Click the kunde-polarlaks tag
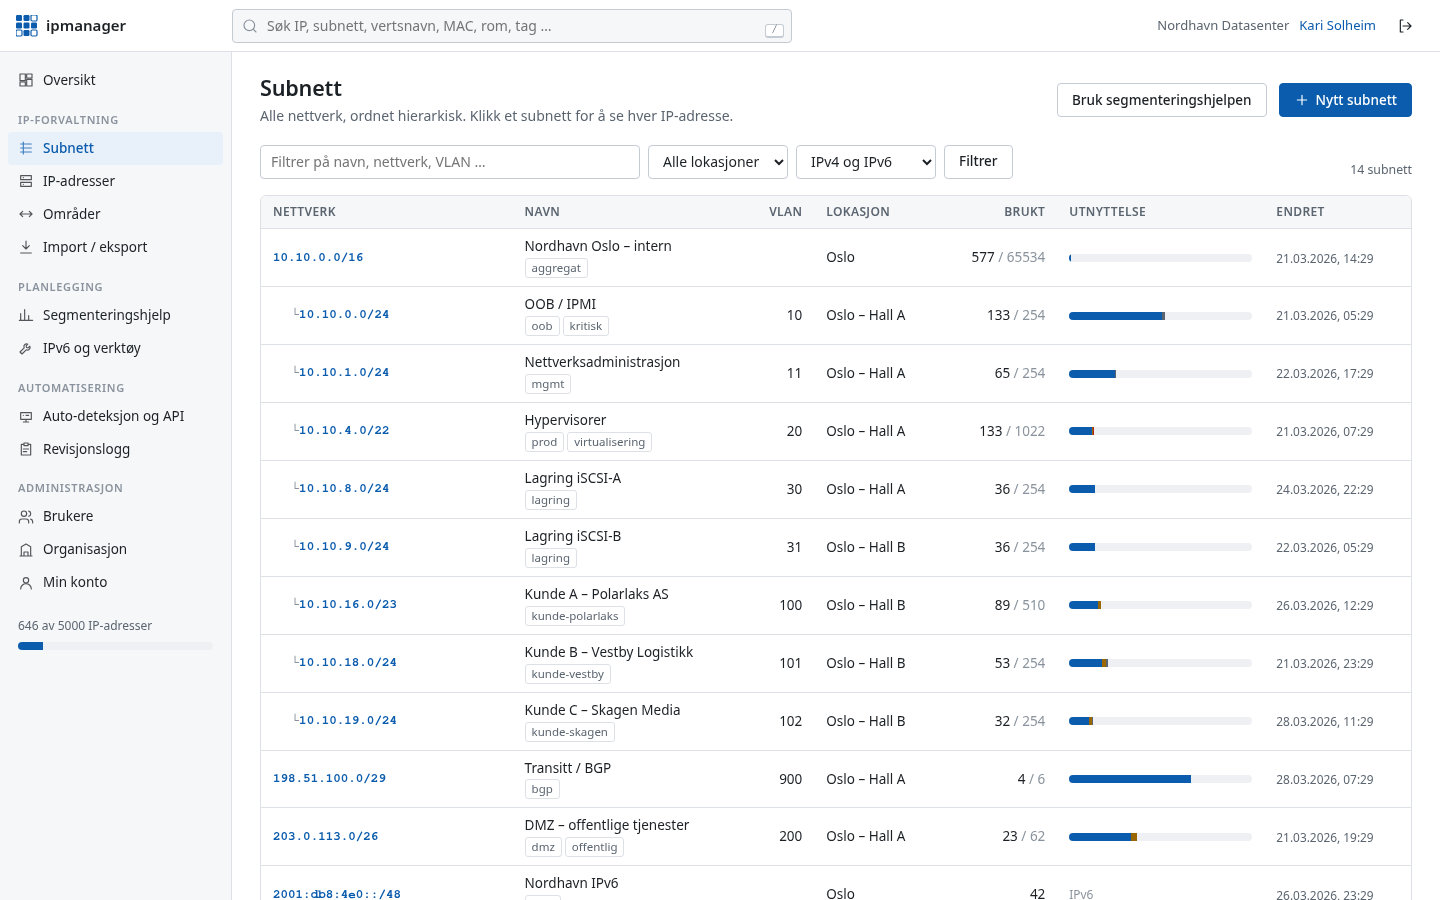 point(575,616)
